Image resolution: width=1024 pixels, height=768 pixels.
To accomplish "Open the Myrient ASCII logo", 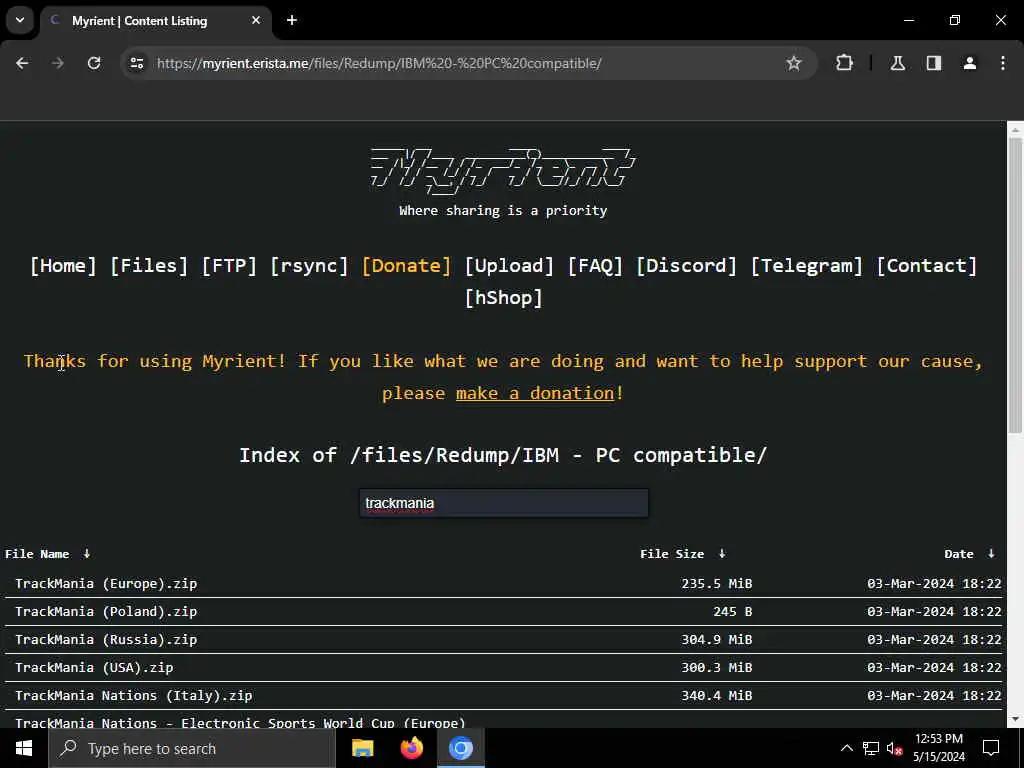I will click(503, 170).
